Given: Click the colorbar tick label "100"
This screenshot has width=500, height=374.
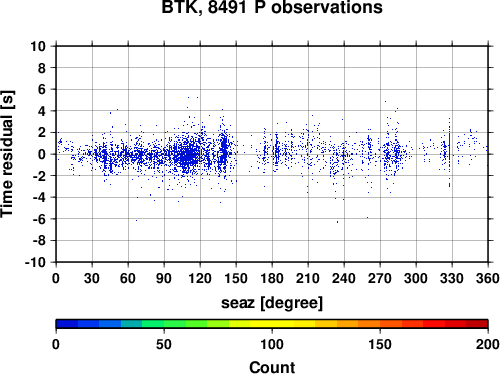Looking at the screenshot, I should pos(272,344).
